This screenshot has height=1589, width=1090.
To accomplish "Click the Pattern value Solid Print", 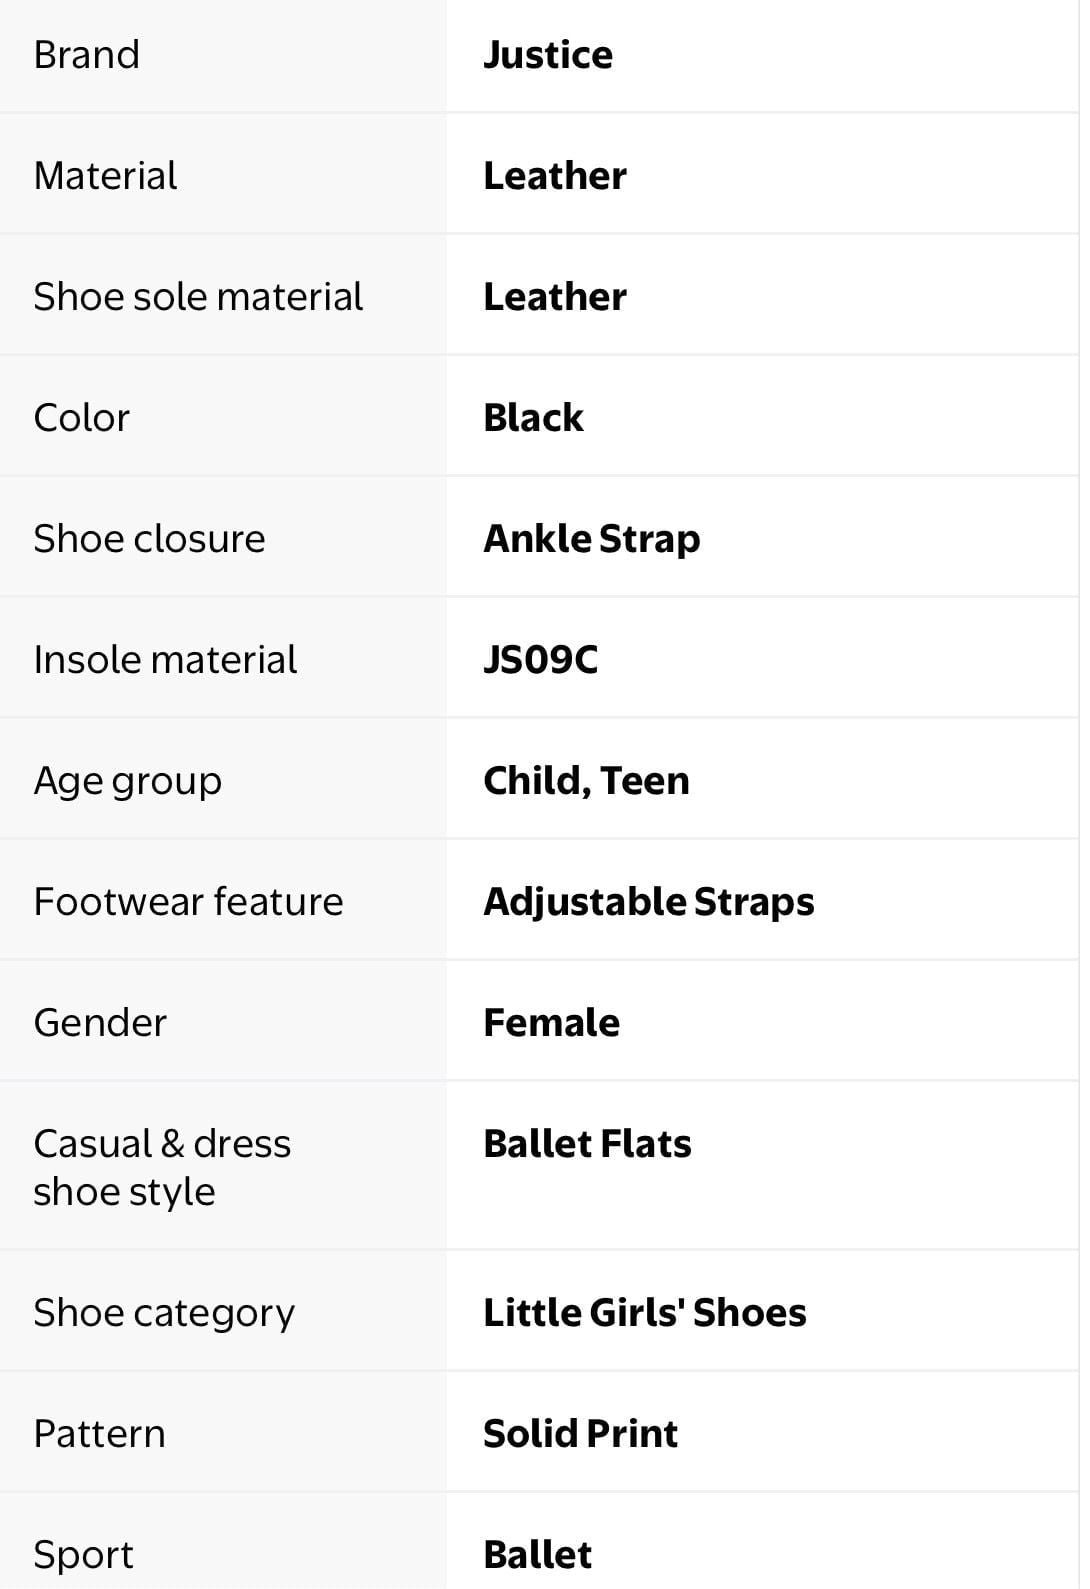I will click(x=580, y=1434).
